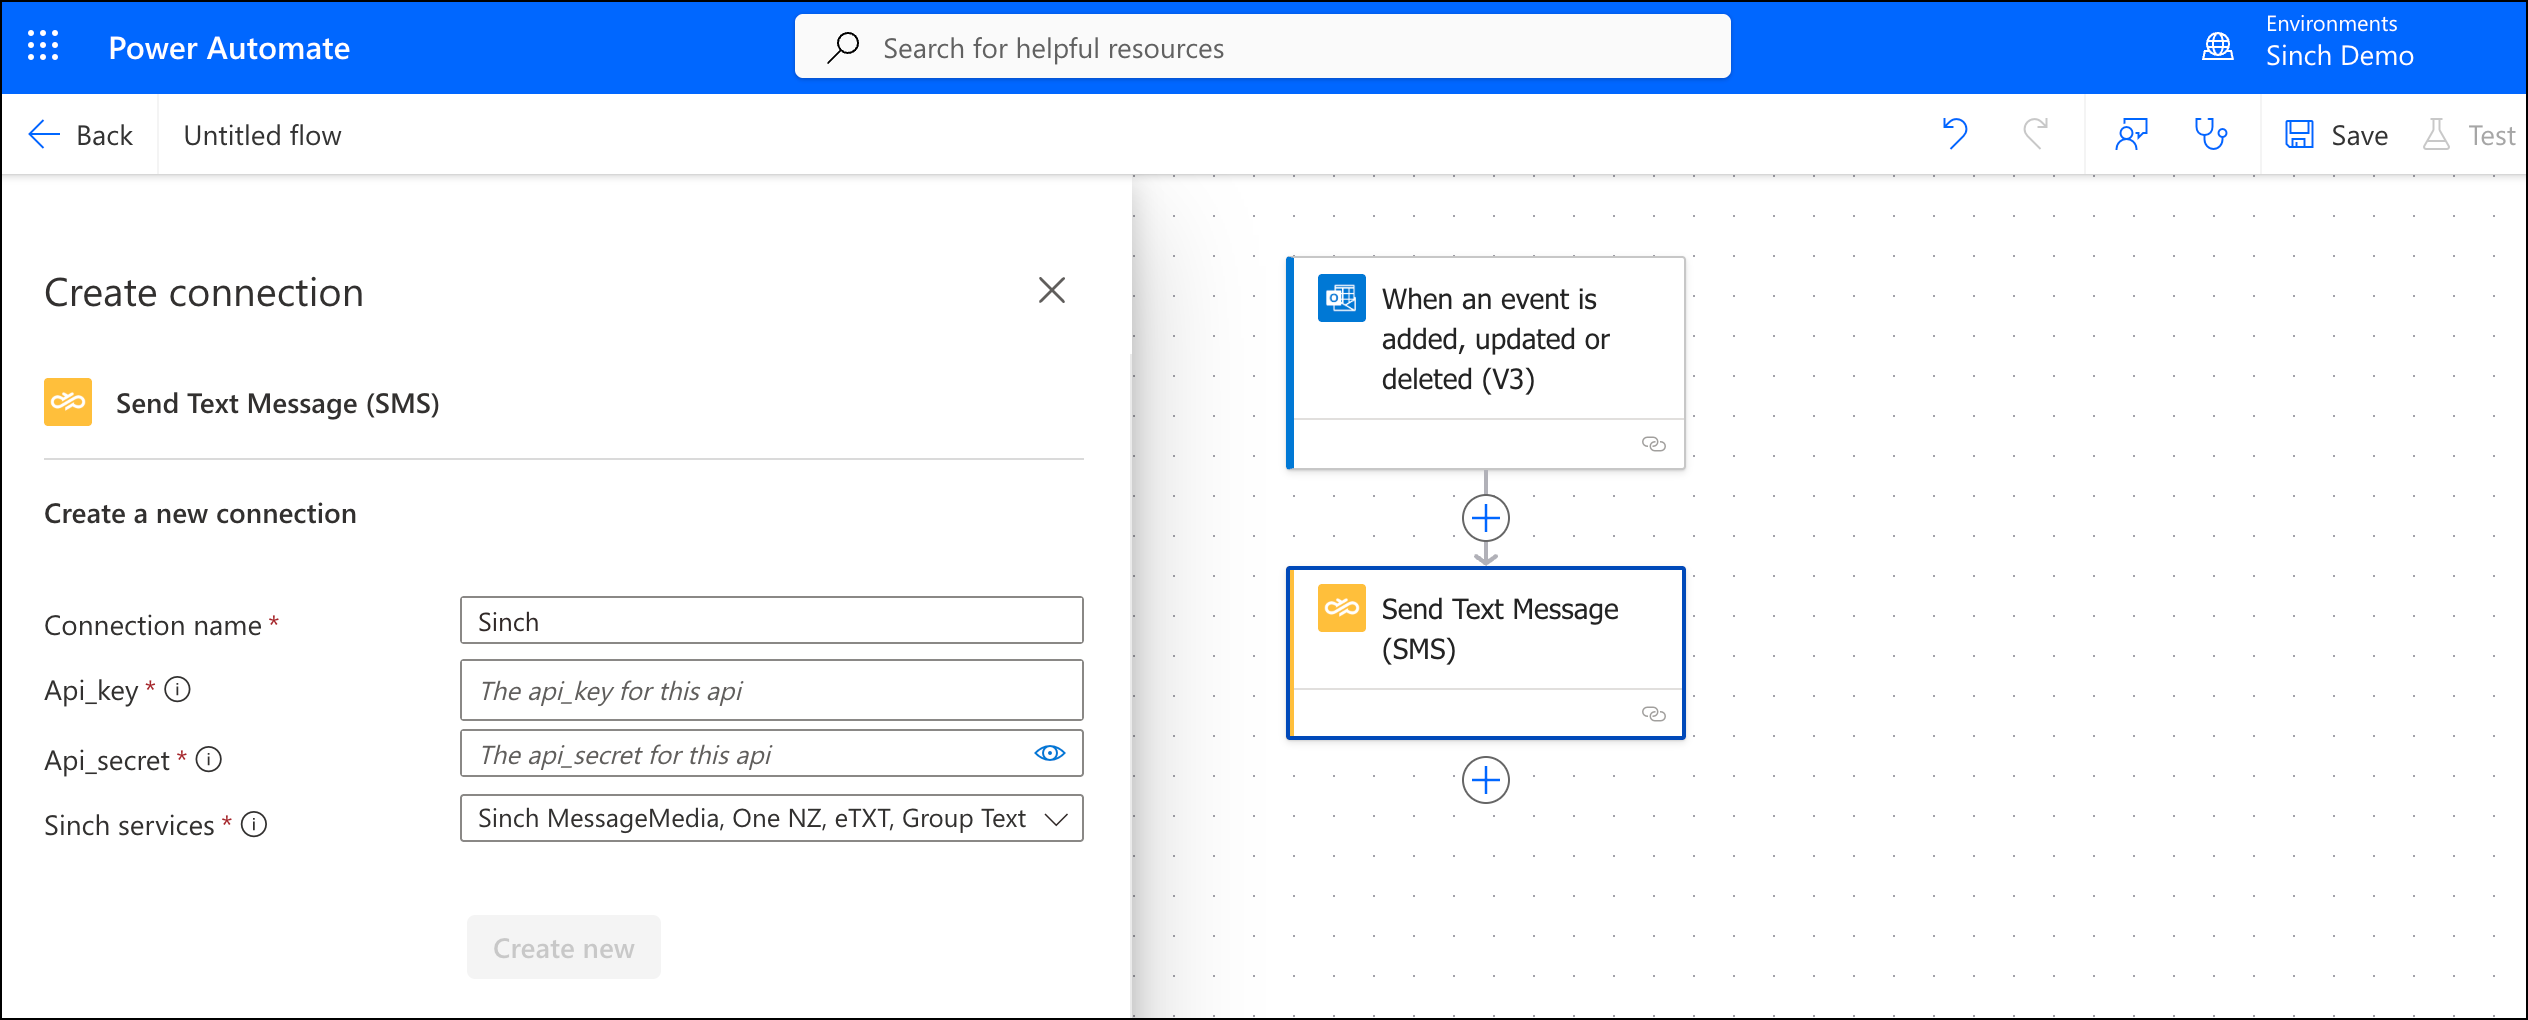Click the connection link icon on the trigger card
This screenshot has height=1020, width=2528.
(x=1653, y=443)
